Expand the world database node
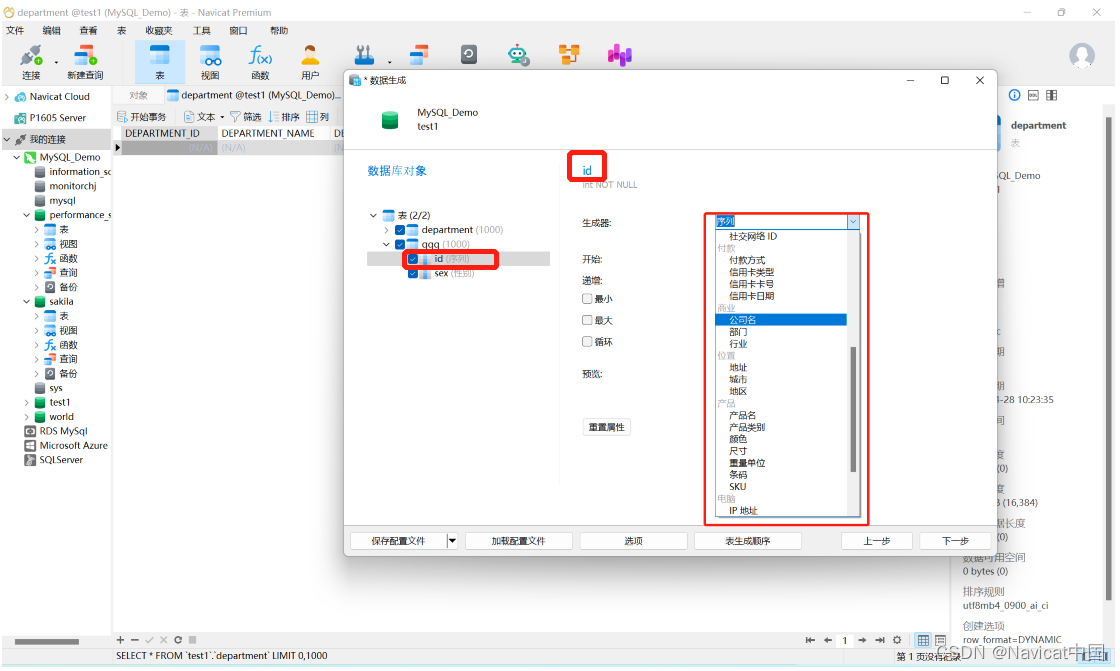1120x671 pixels. (27, 417)
